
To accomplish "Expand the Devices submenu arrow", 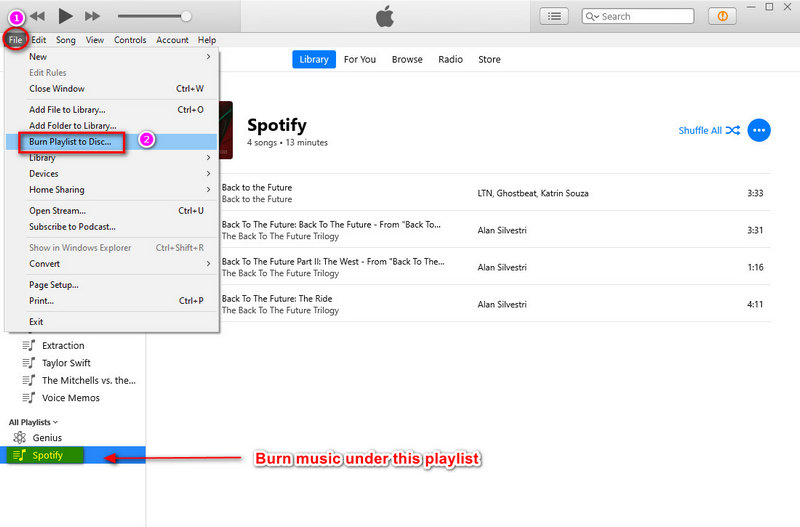I will click(x=208, y=173).
